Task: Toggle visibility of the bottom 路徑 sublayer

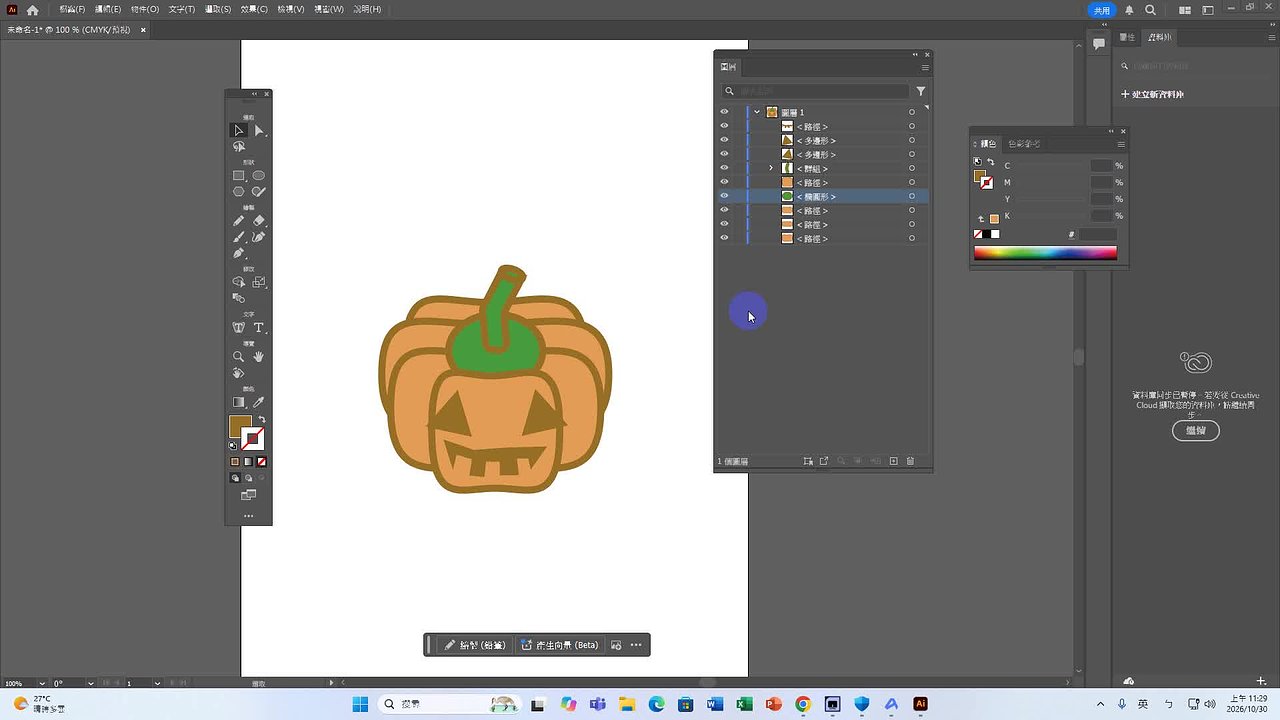Action: point(724,238)
